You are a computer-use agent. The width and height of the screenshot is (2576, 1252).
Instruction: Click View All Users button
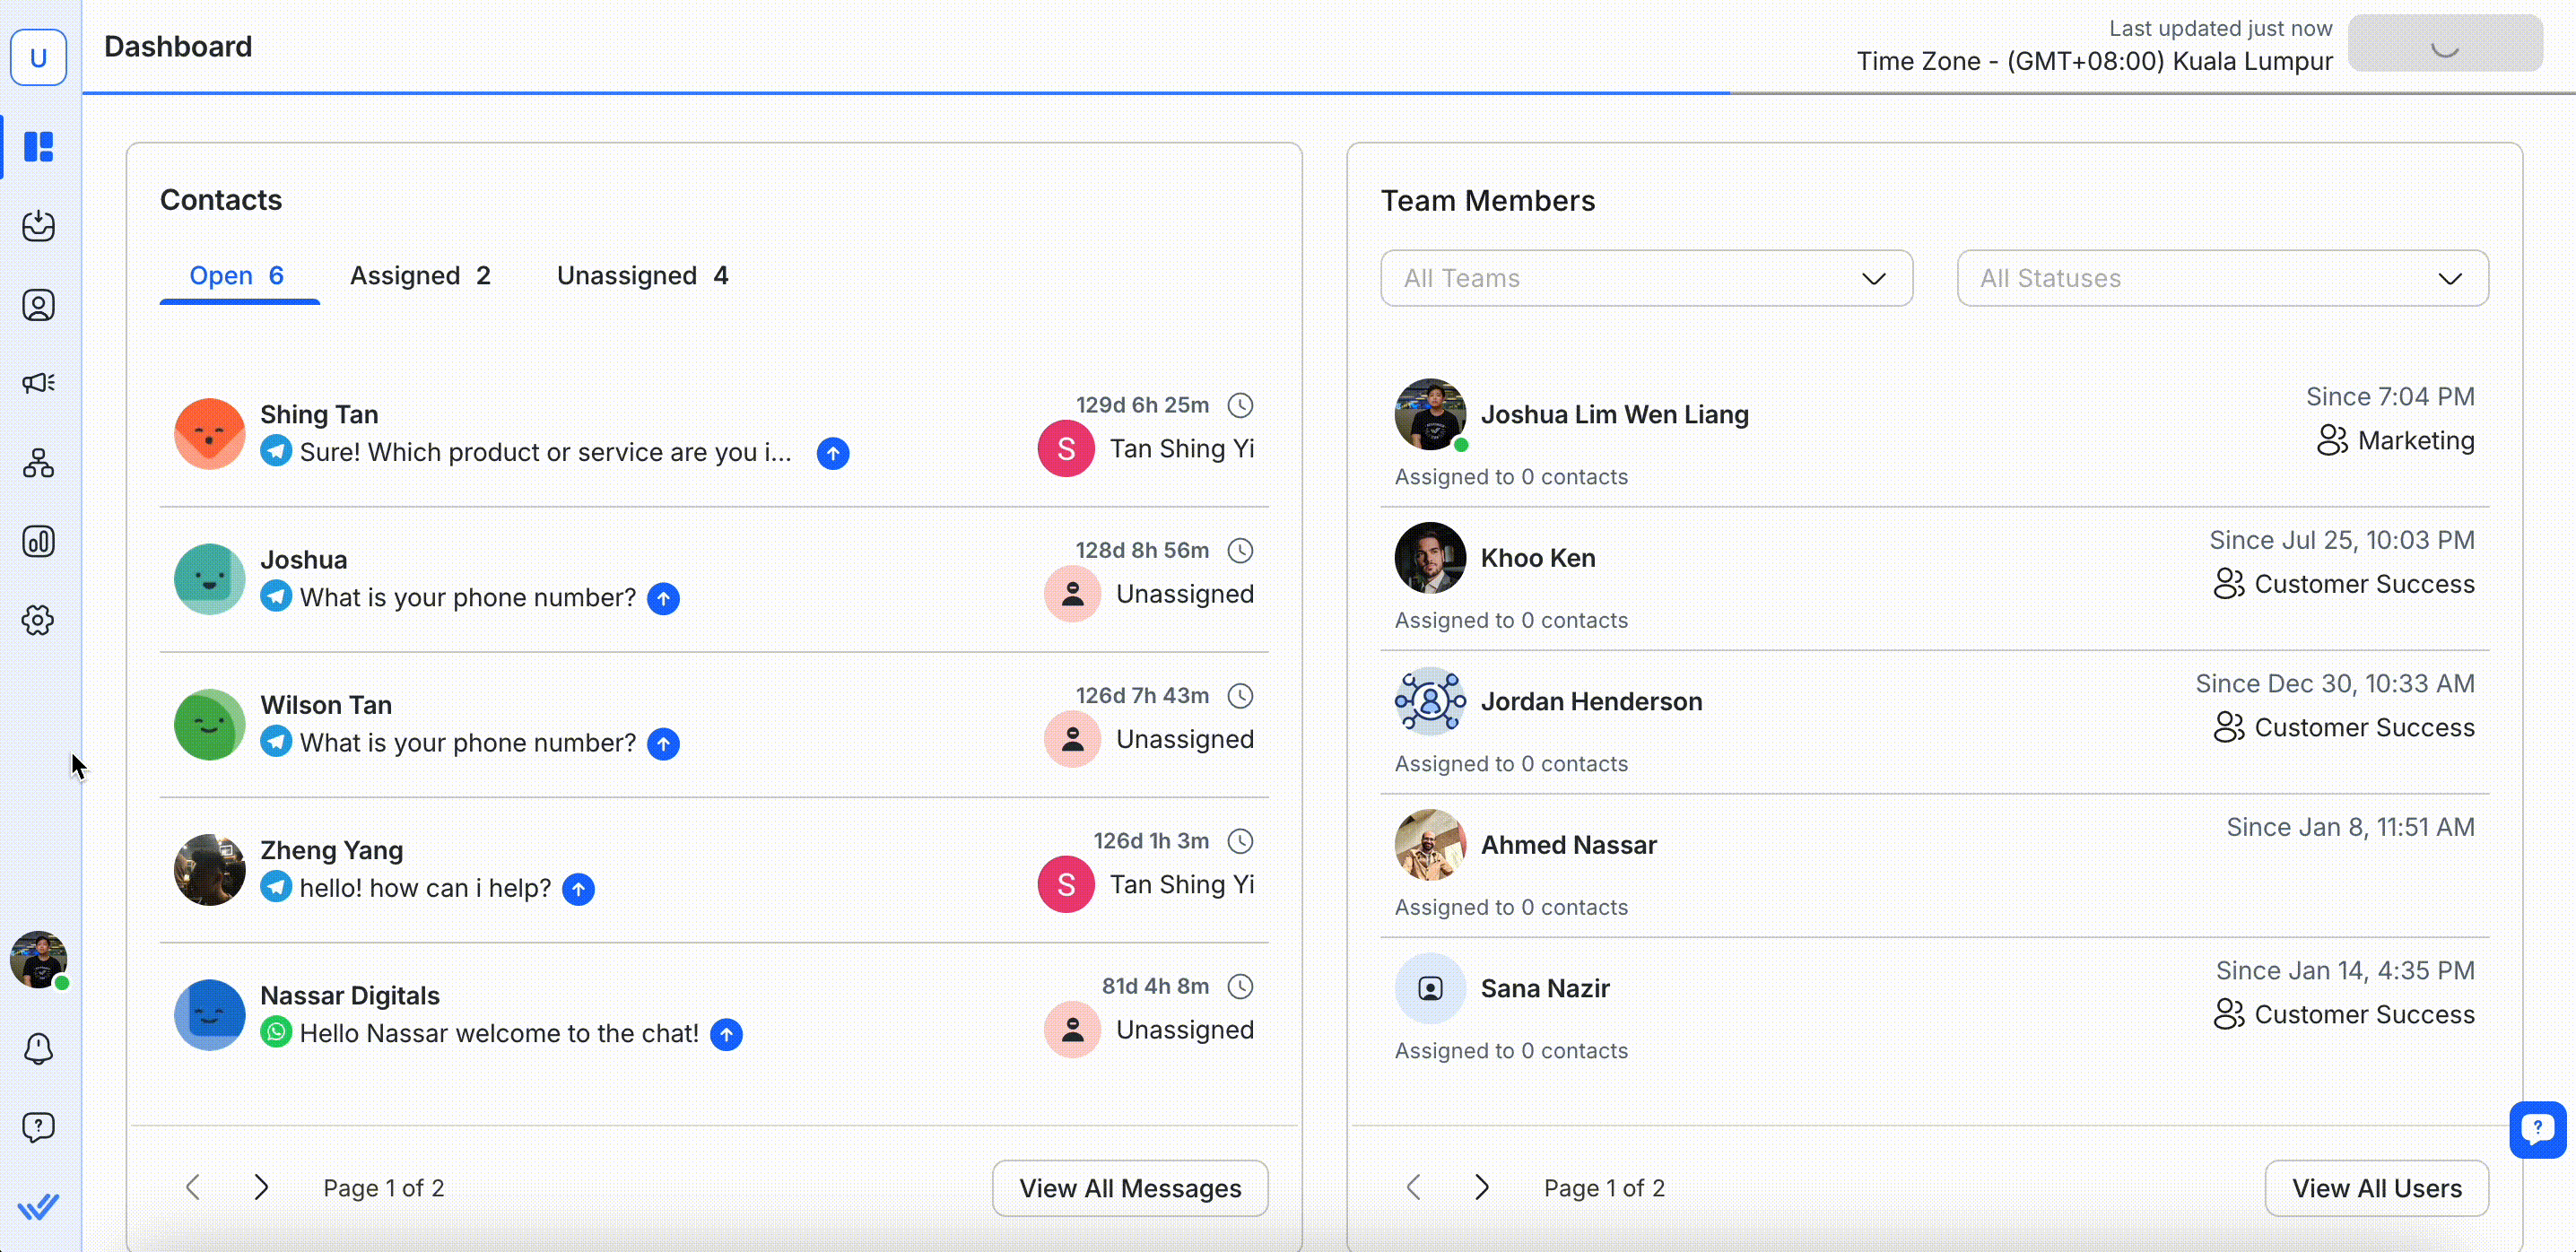[2376, 1188]
